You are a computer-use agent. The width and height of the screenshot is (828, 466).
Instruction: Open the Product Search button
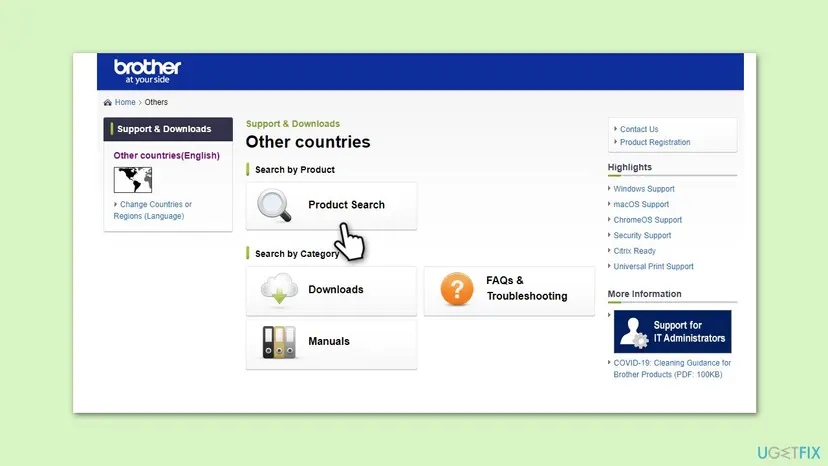click(331, 206)
